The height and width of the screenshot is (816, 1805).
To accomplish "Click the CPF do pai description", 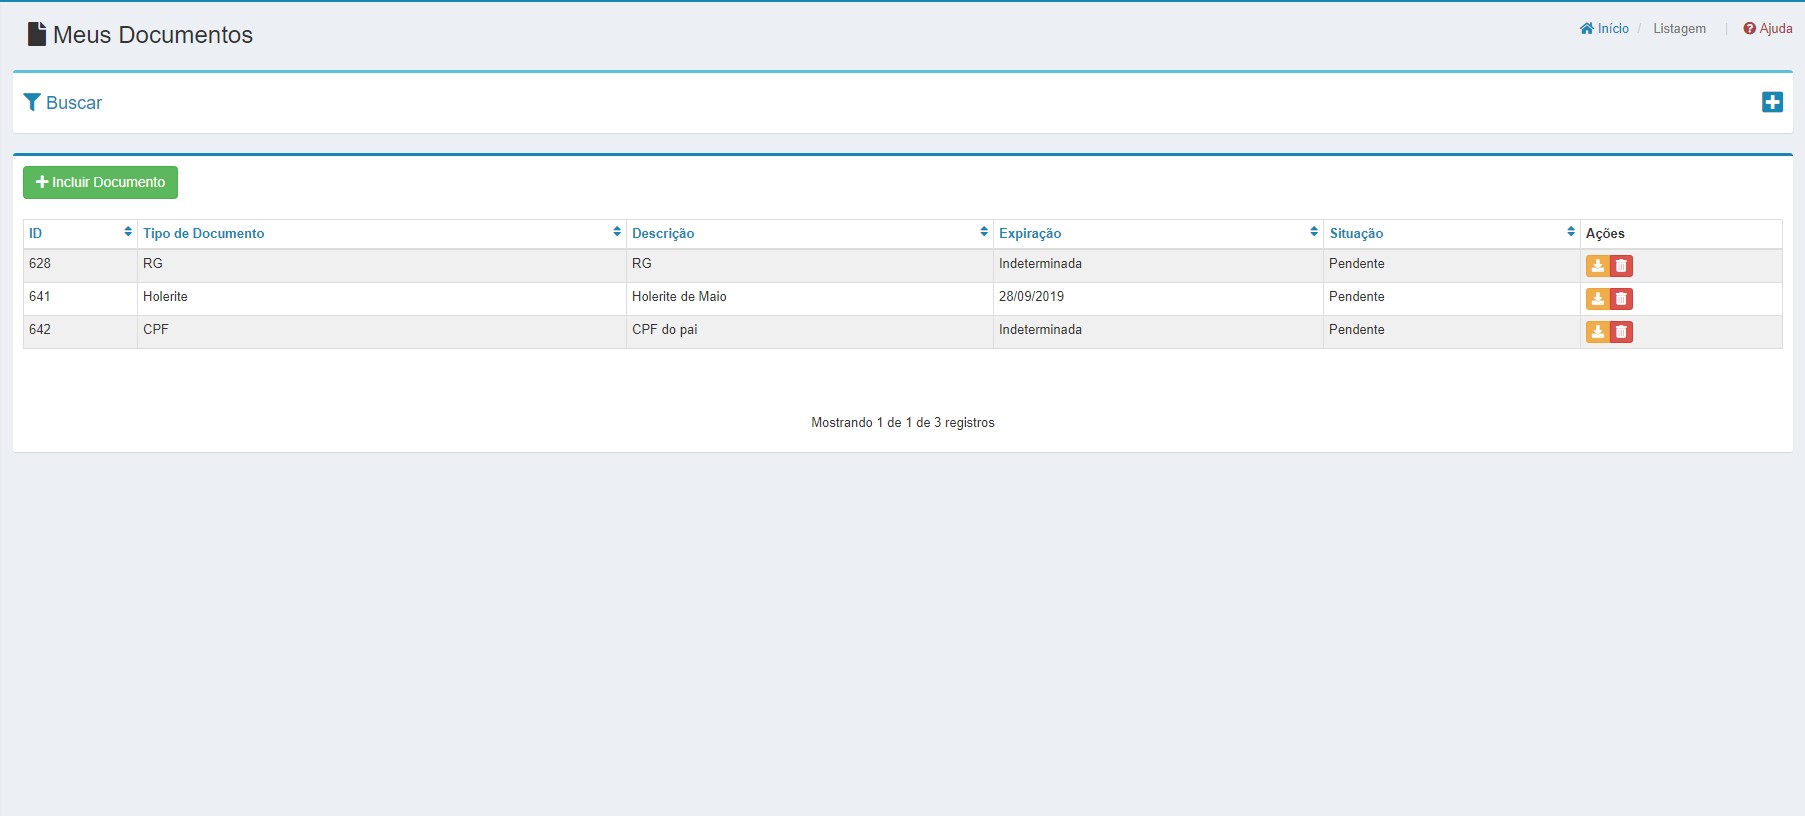I will (x=665, y=329).
